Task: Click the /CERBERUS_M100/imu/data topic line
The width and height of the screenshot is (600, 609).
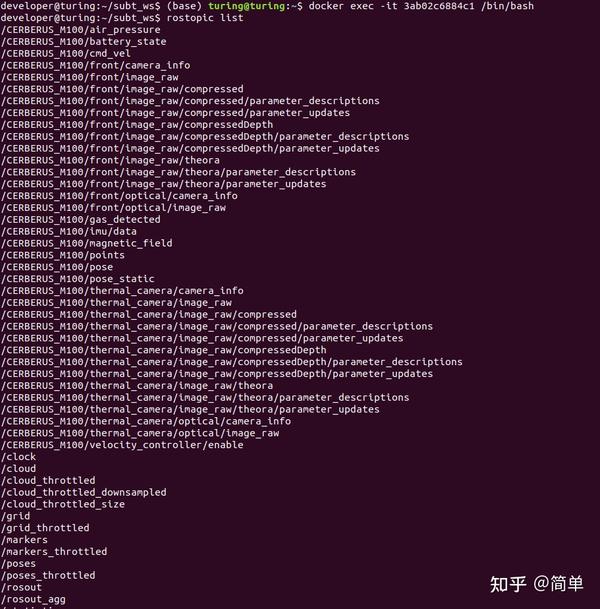Action: point(69,231)
